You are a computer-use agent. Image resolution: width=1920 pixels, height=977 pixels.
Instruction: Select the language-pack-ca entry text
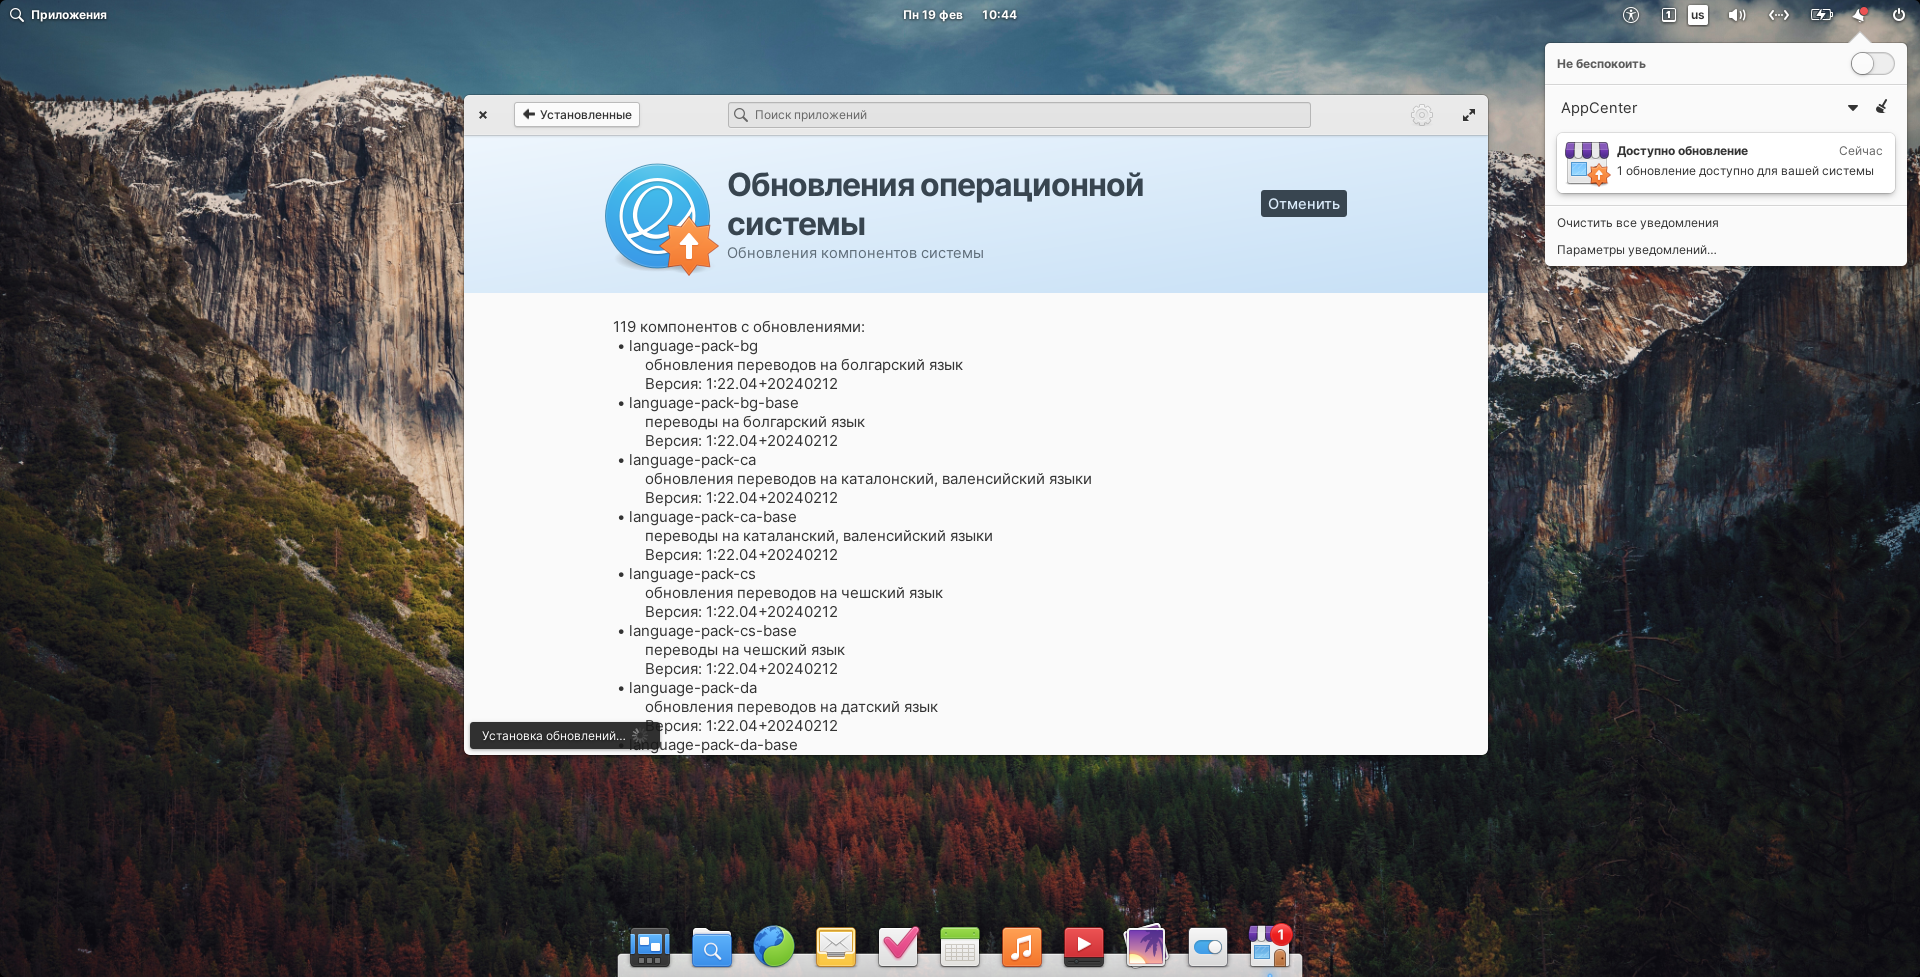coord(692,460)
